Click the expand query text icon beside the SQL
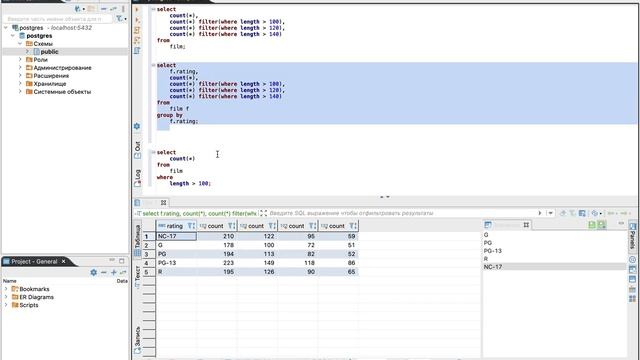The width and height of the screenshot is (640, 360). 263,213
